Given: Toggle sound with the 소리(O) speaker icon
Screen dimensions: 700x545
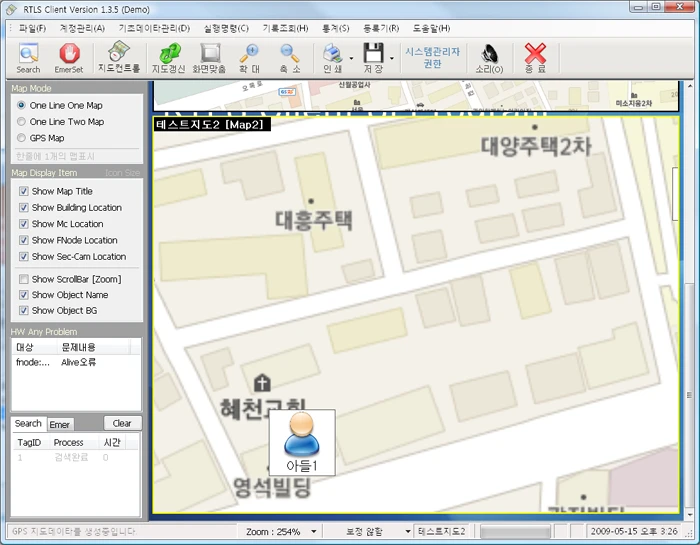Looking at the screenshot, I should click(489, 58).
